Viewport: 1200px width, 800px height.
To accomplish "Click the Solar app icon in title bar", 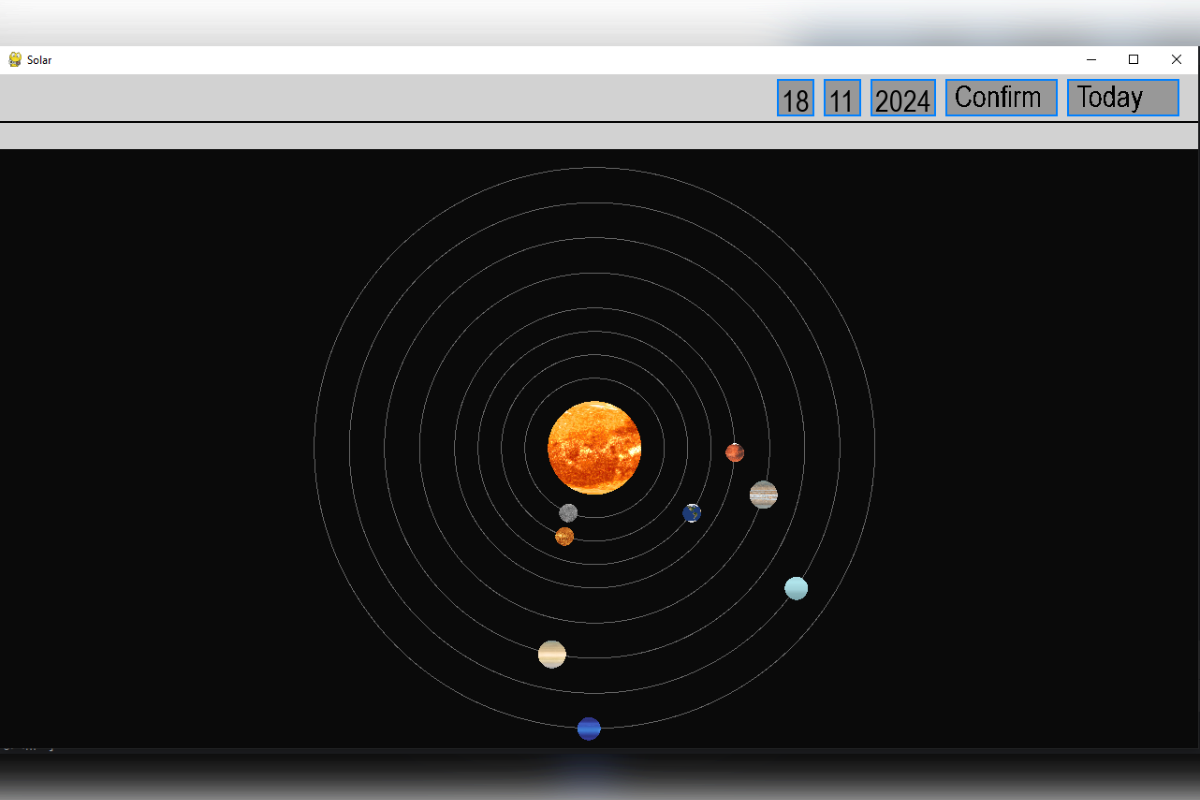I will [x=15, y=60].
